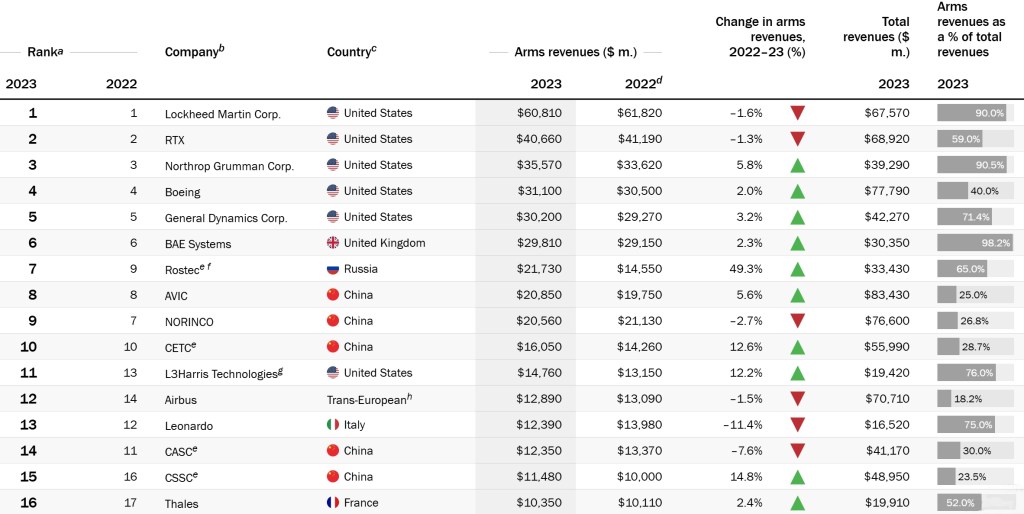
Task: Click the Italy flag in Leonardo's row
Action: click(333, 425)
